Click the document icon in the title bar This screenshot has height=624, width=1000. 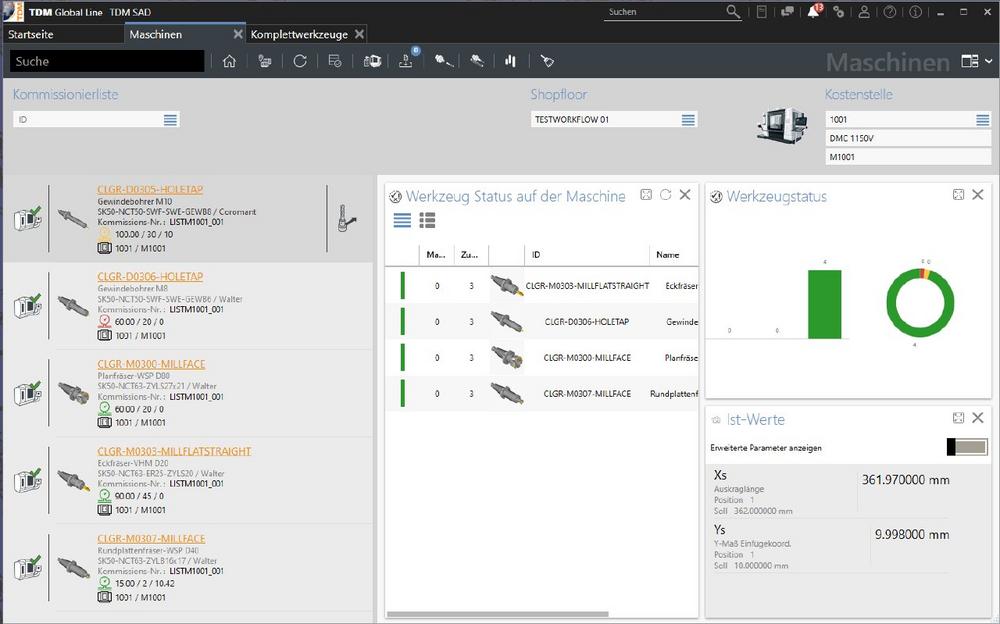pos(761,12)
